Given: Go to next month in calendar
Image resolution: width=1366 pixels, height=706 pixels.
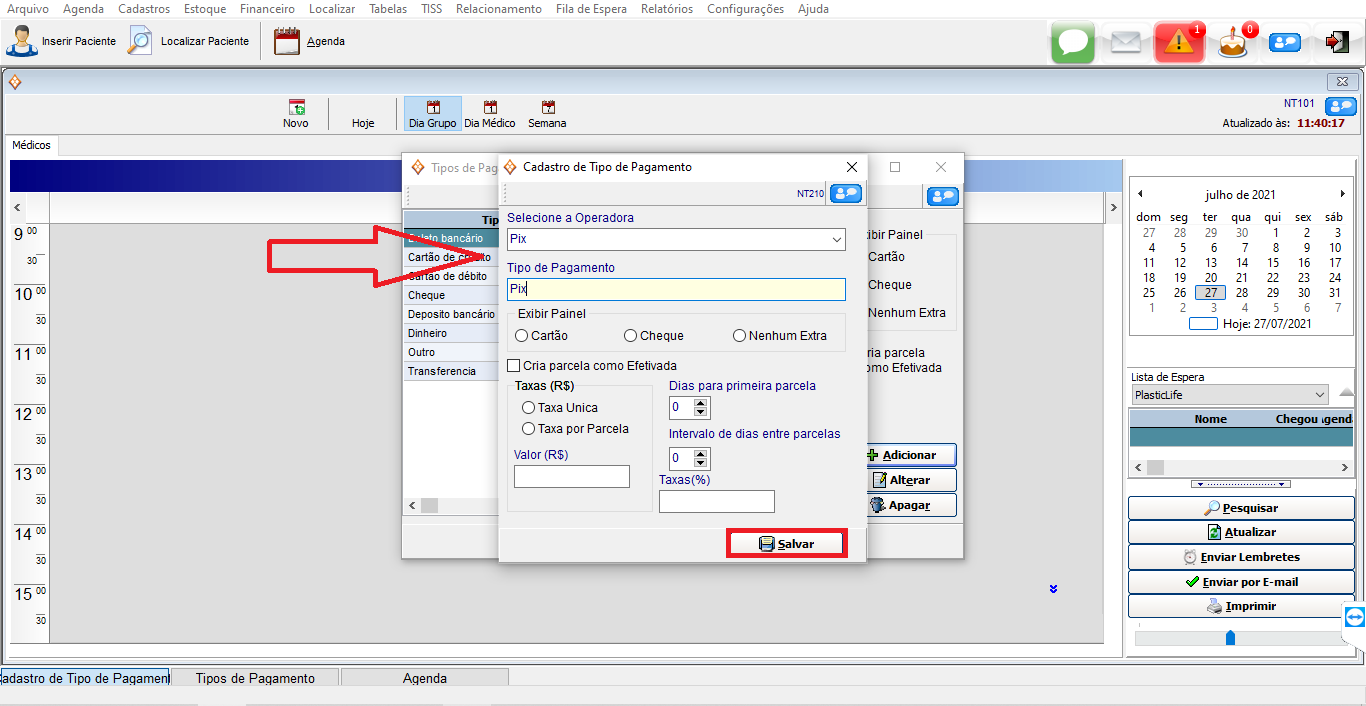Looking at the screenshot, I should pos(1343,194).
